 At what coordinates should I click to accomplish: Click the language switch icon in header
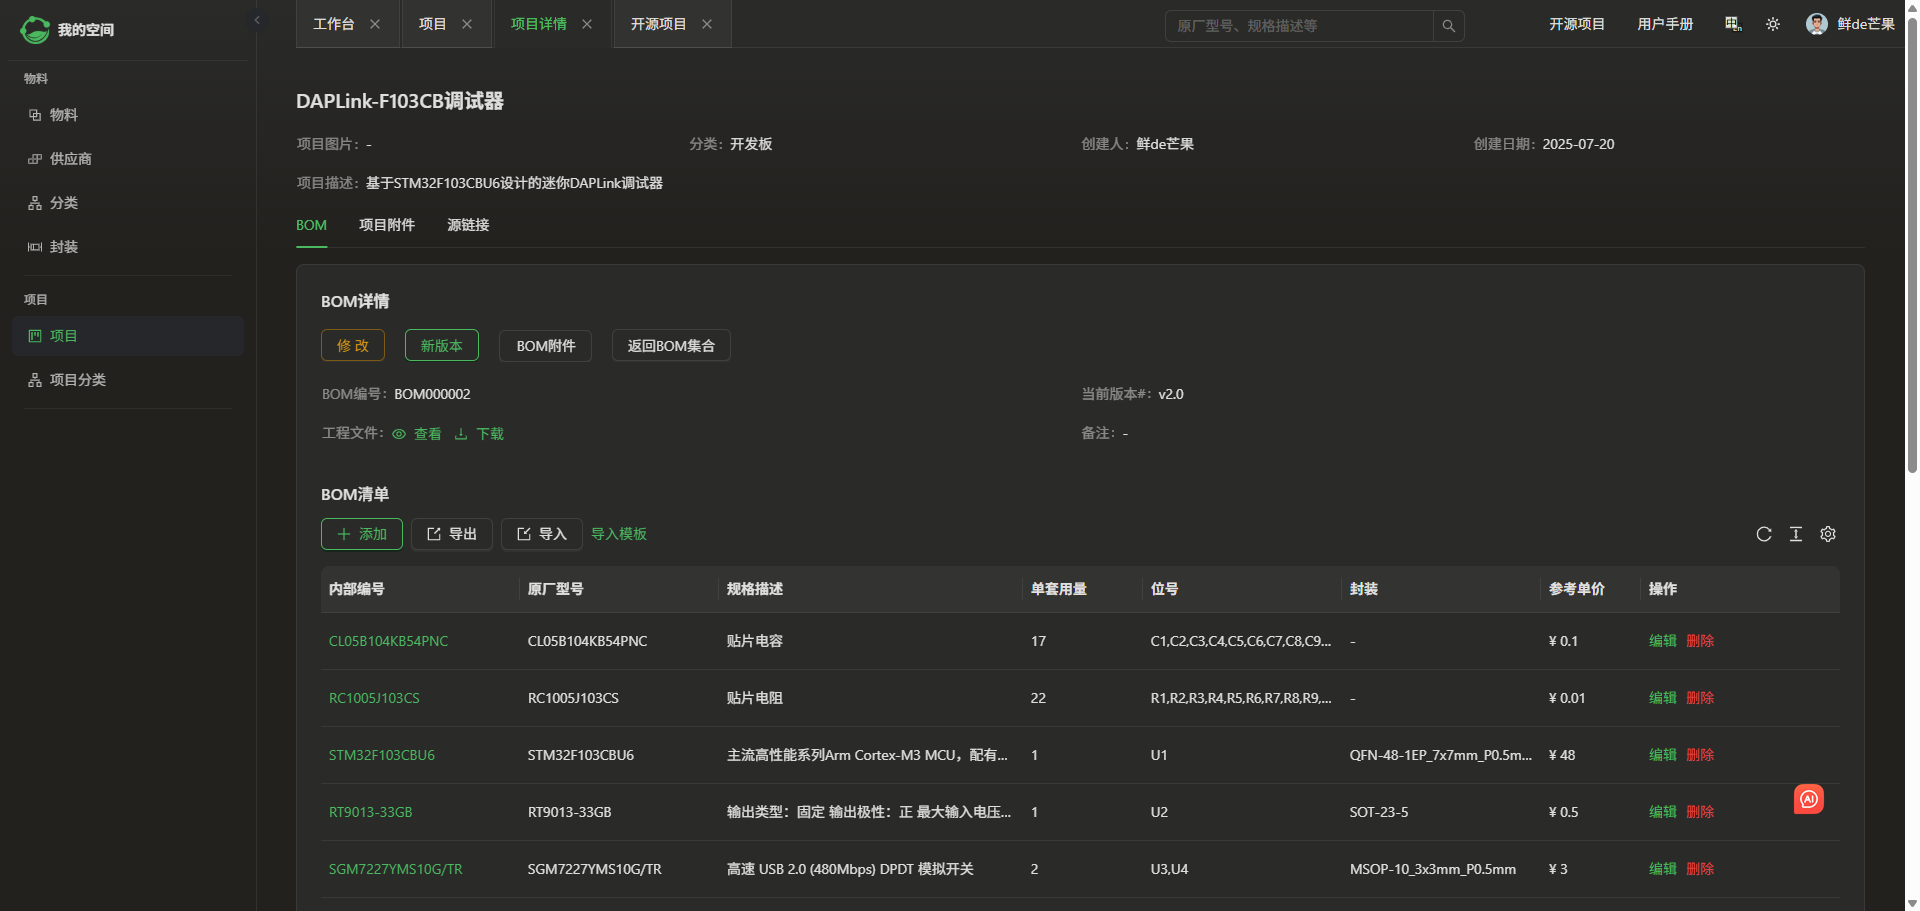[1733, 24]
